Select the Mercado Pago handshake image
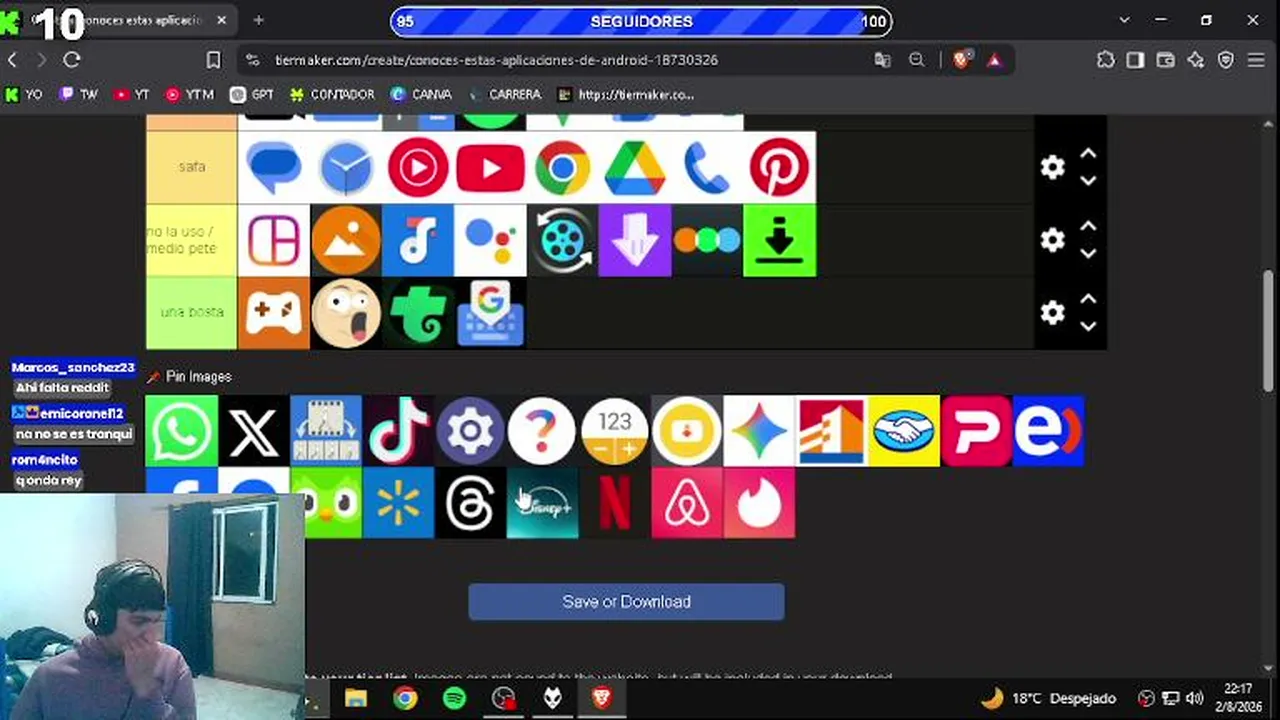 coord(904,431)
